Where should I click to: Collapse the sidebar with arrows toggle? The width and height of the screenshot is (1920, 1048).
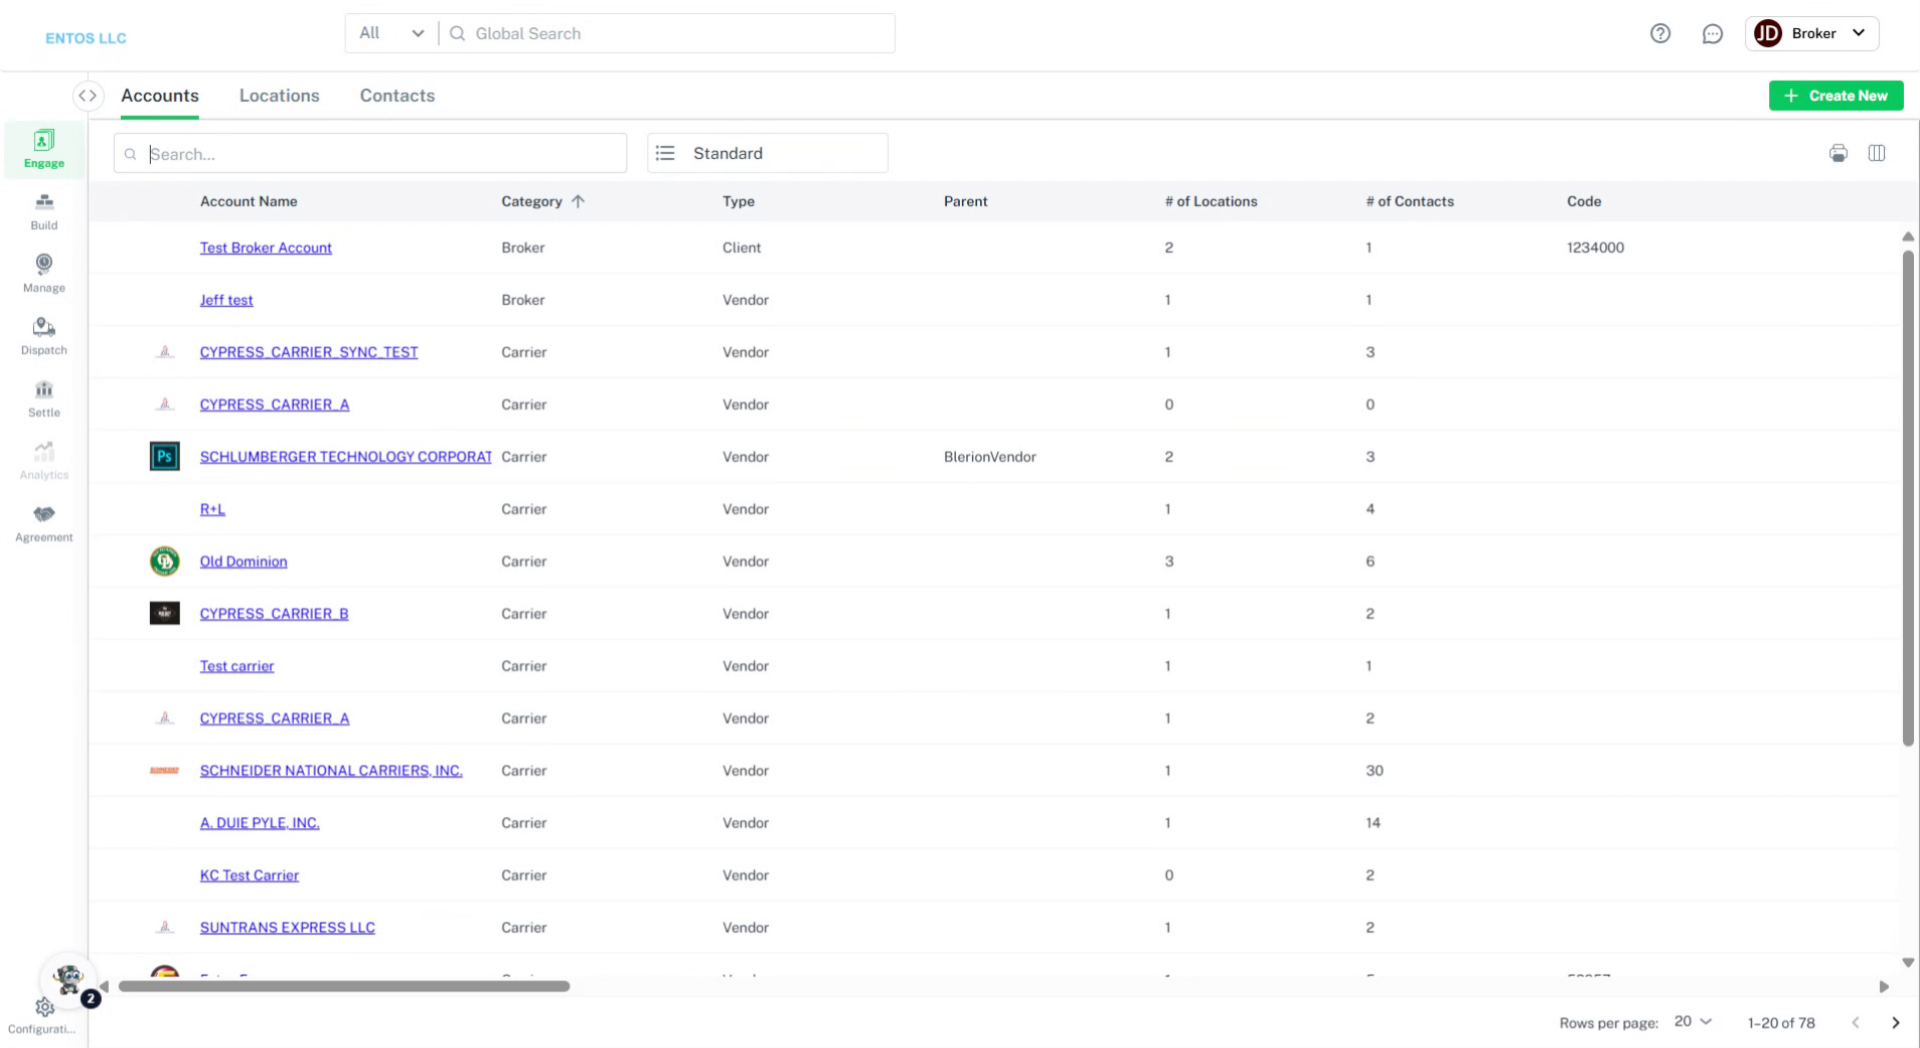pyautogui.click(x=88, y=96)
